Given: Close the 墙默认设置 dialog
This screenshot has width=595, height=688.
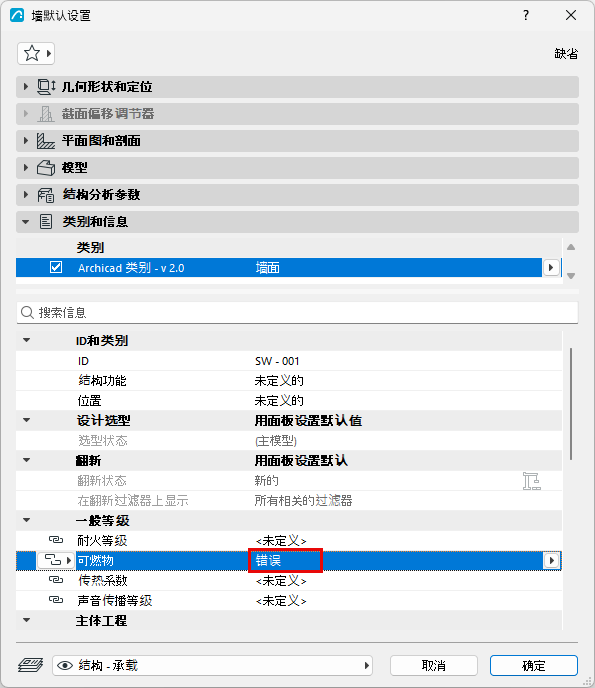Looking at the screenshot, I should (x=571, y=15).
